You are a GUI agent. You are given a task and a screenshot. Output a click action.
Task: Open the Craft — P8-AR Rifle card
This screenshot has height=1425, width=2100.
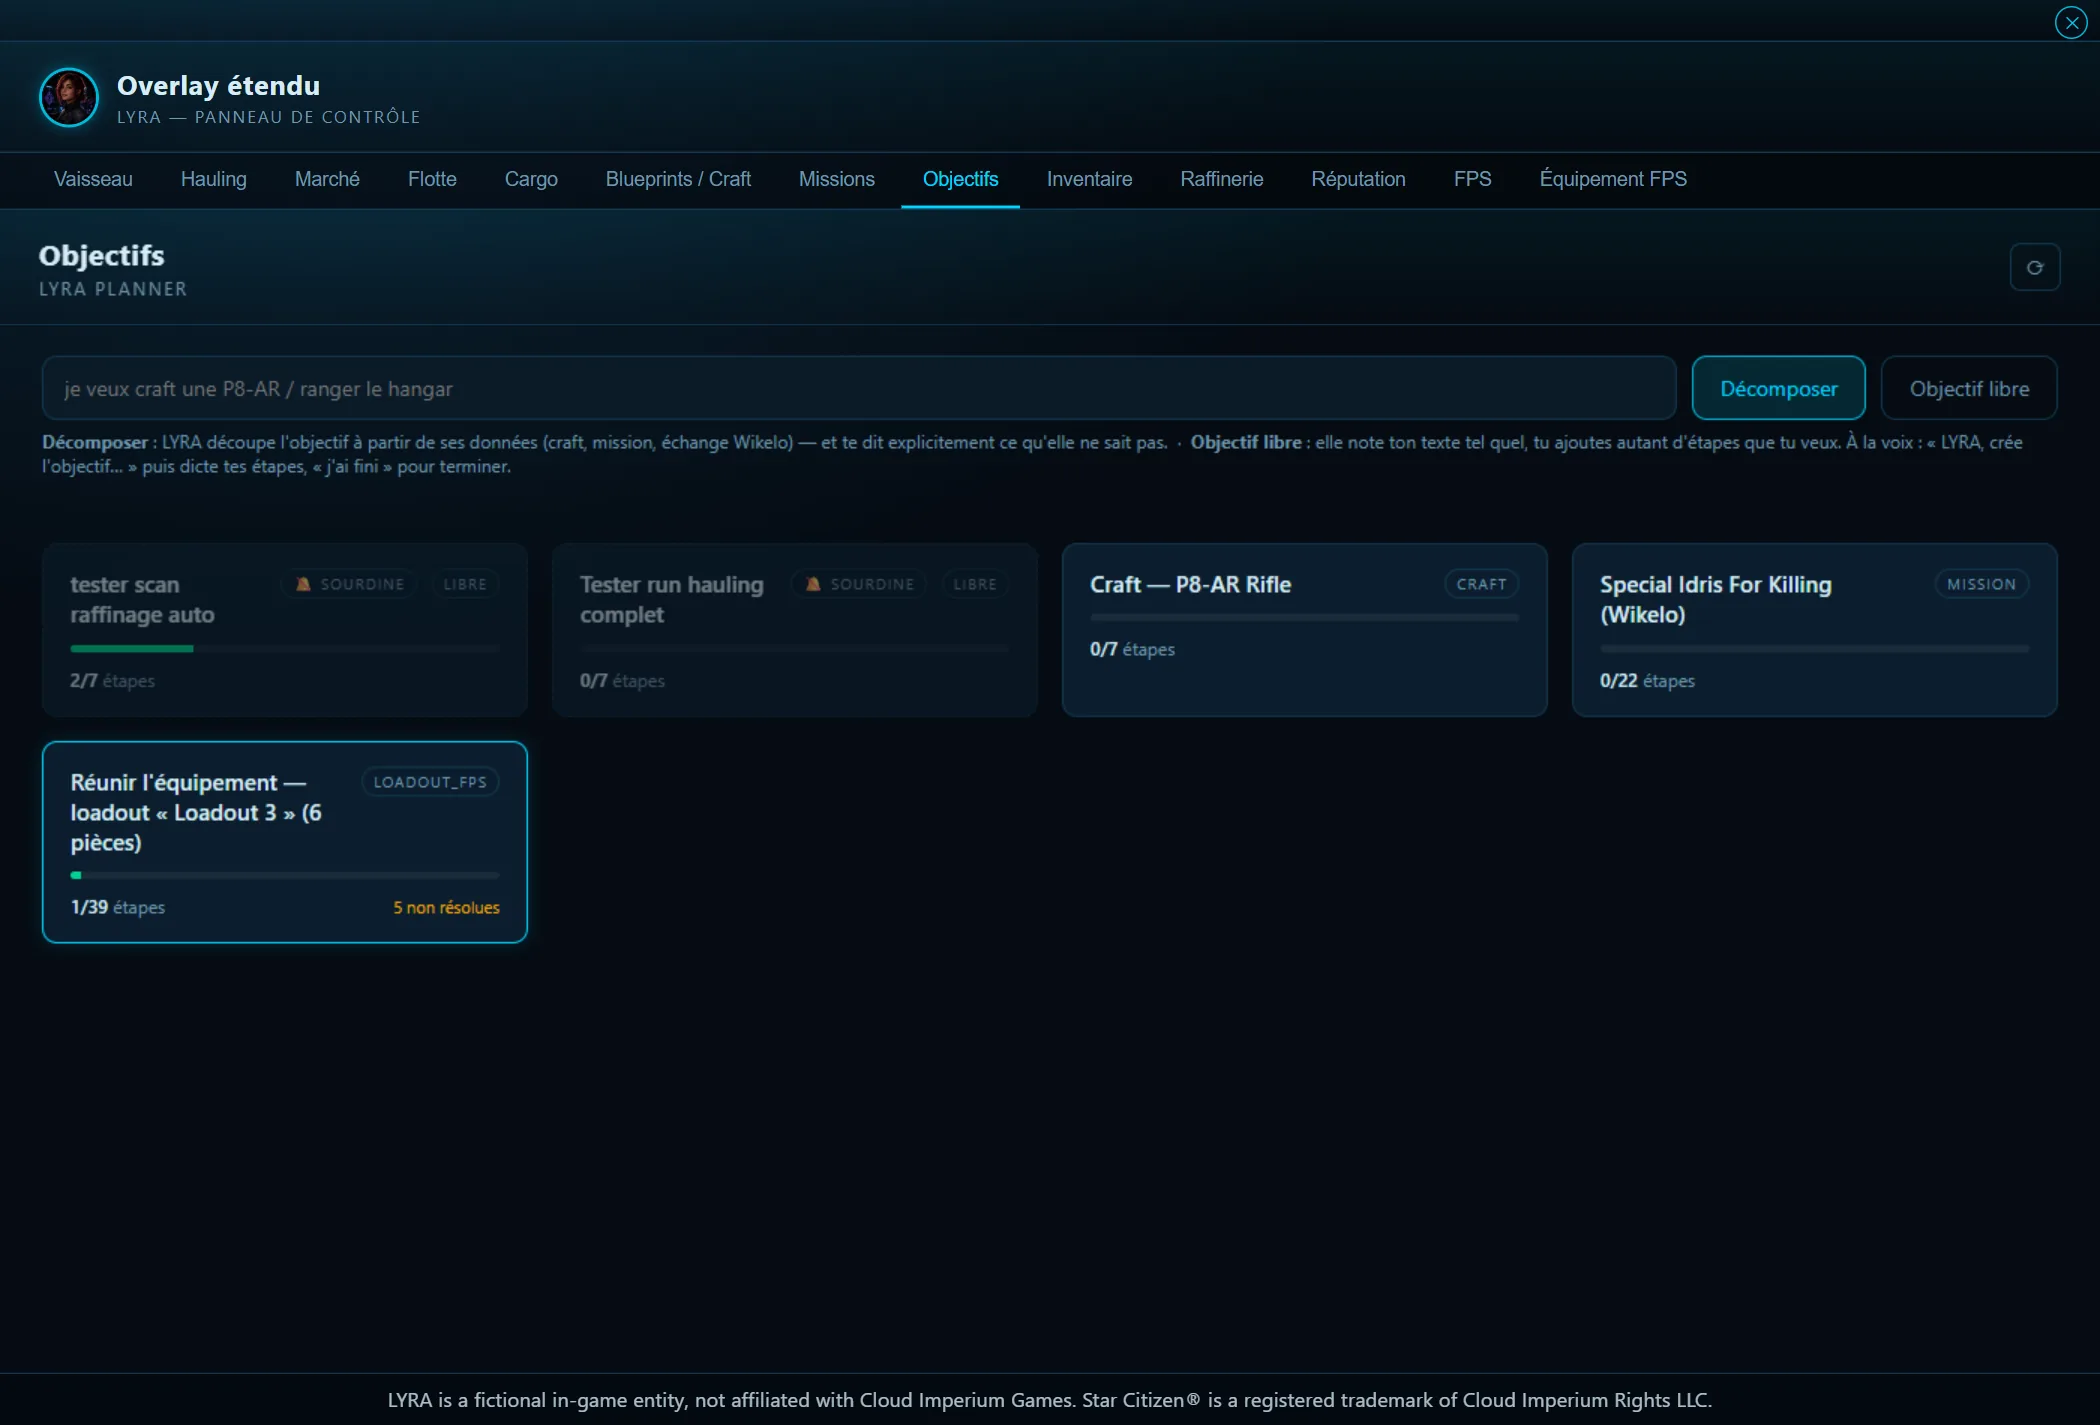pos(1304,630)
